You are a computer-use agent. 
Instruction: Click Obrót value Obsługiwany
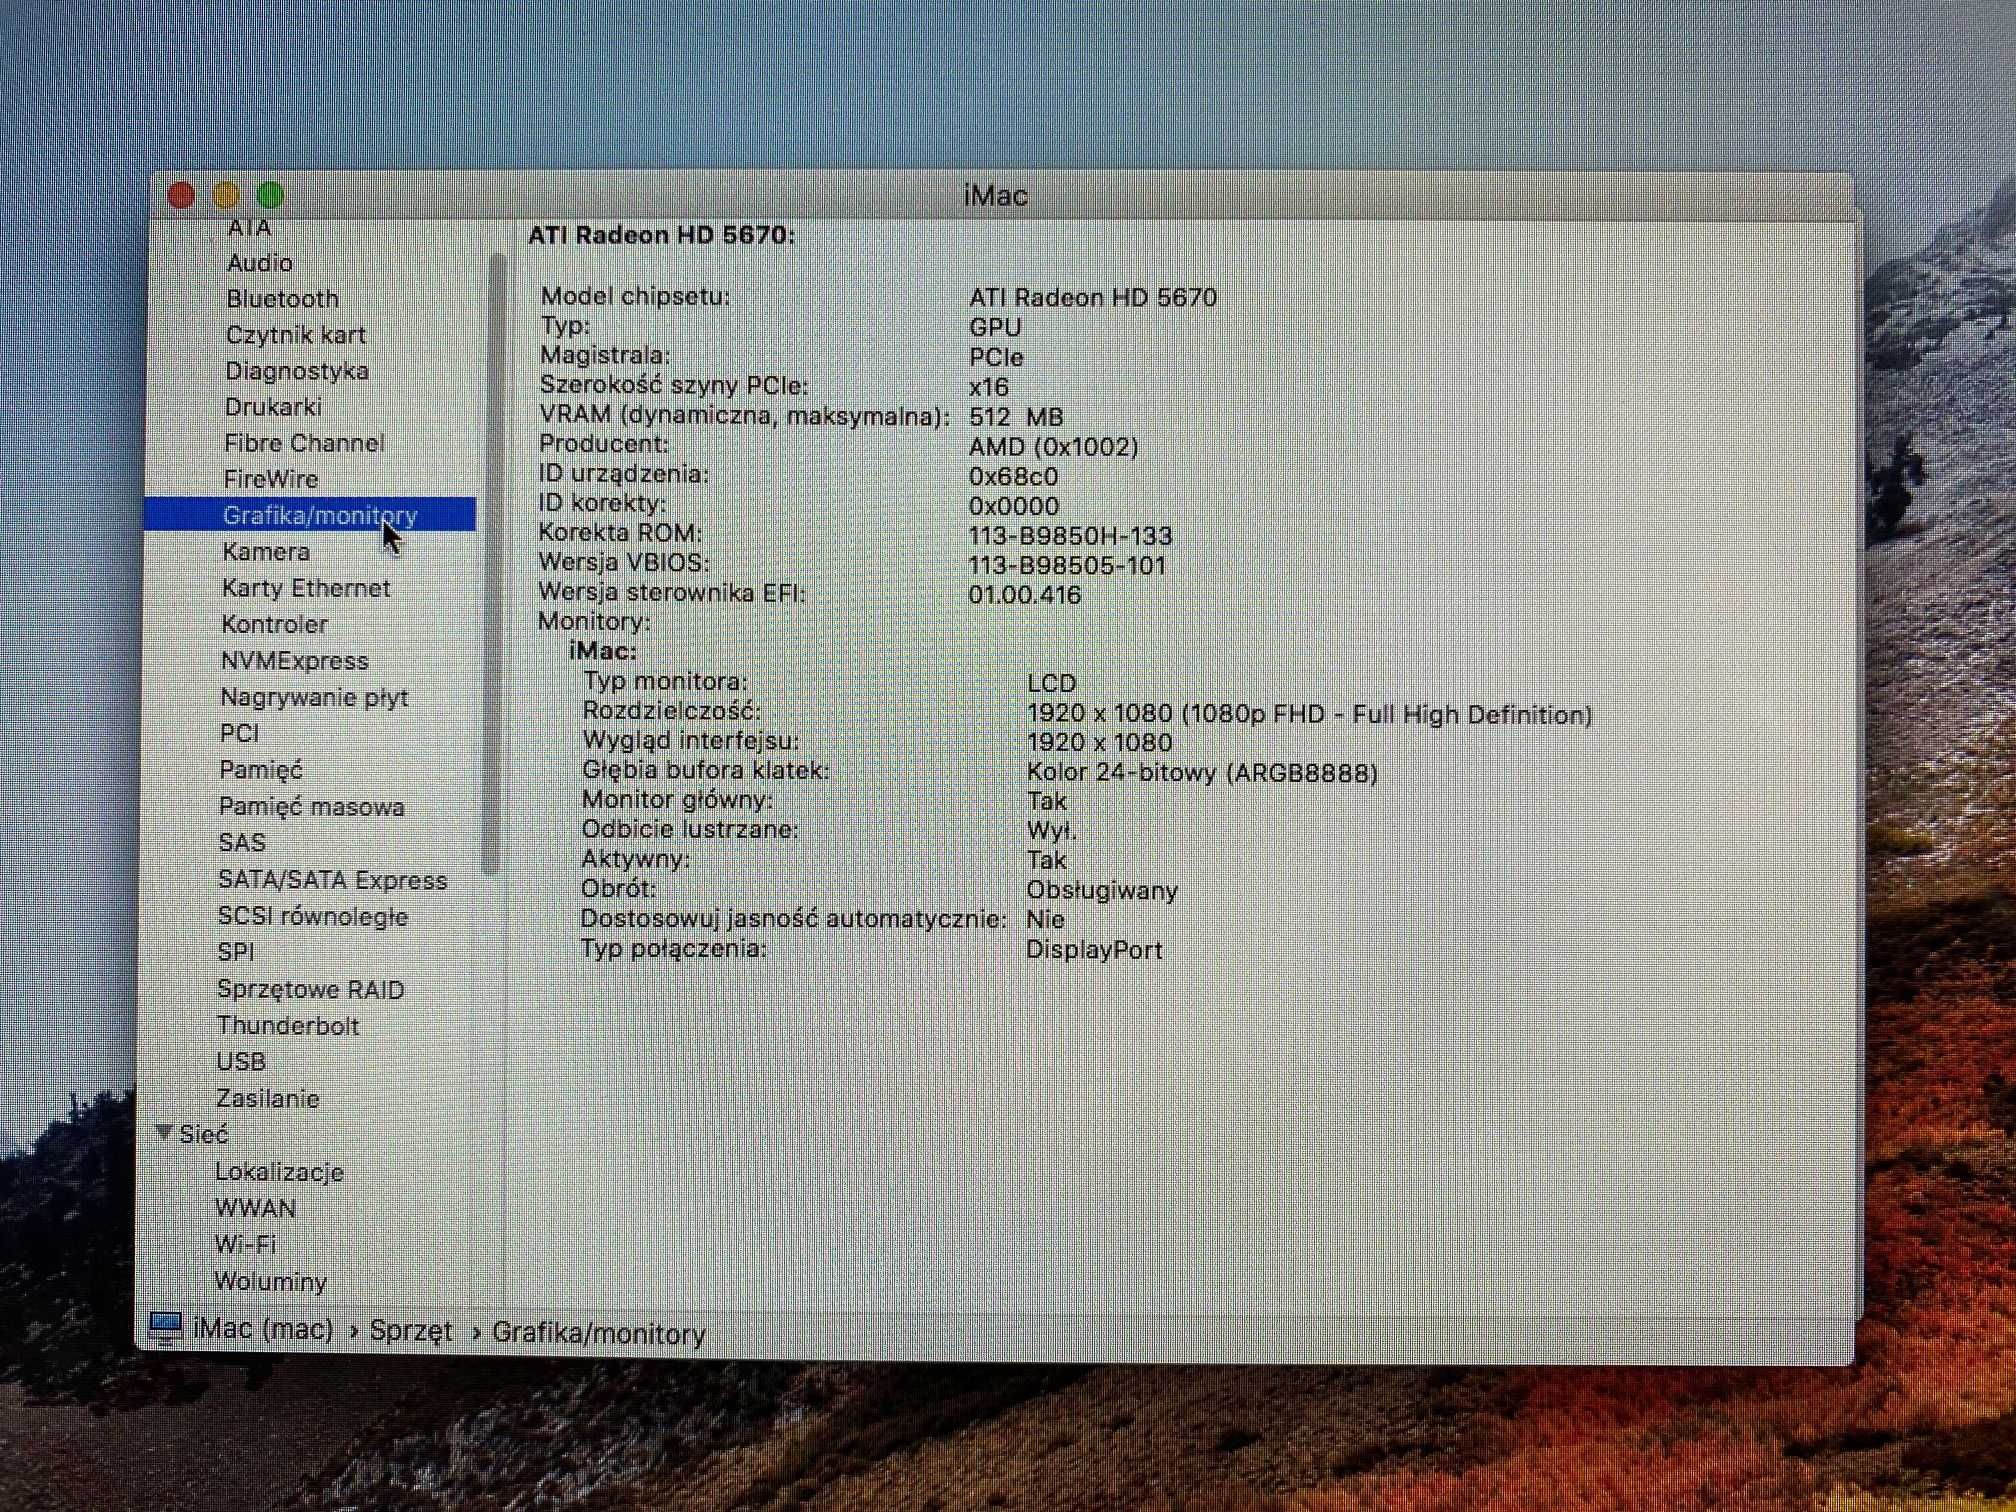pyautogui.click(x=1102, y=890)
